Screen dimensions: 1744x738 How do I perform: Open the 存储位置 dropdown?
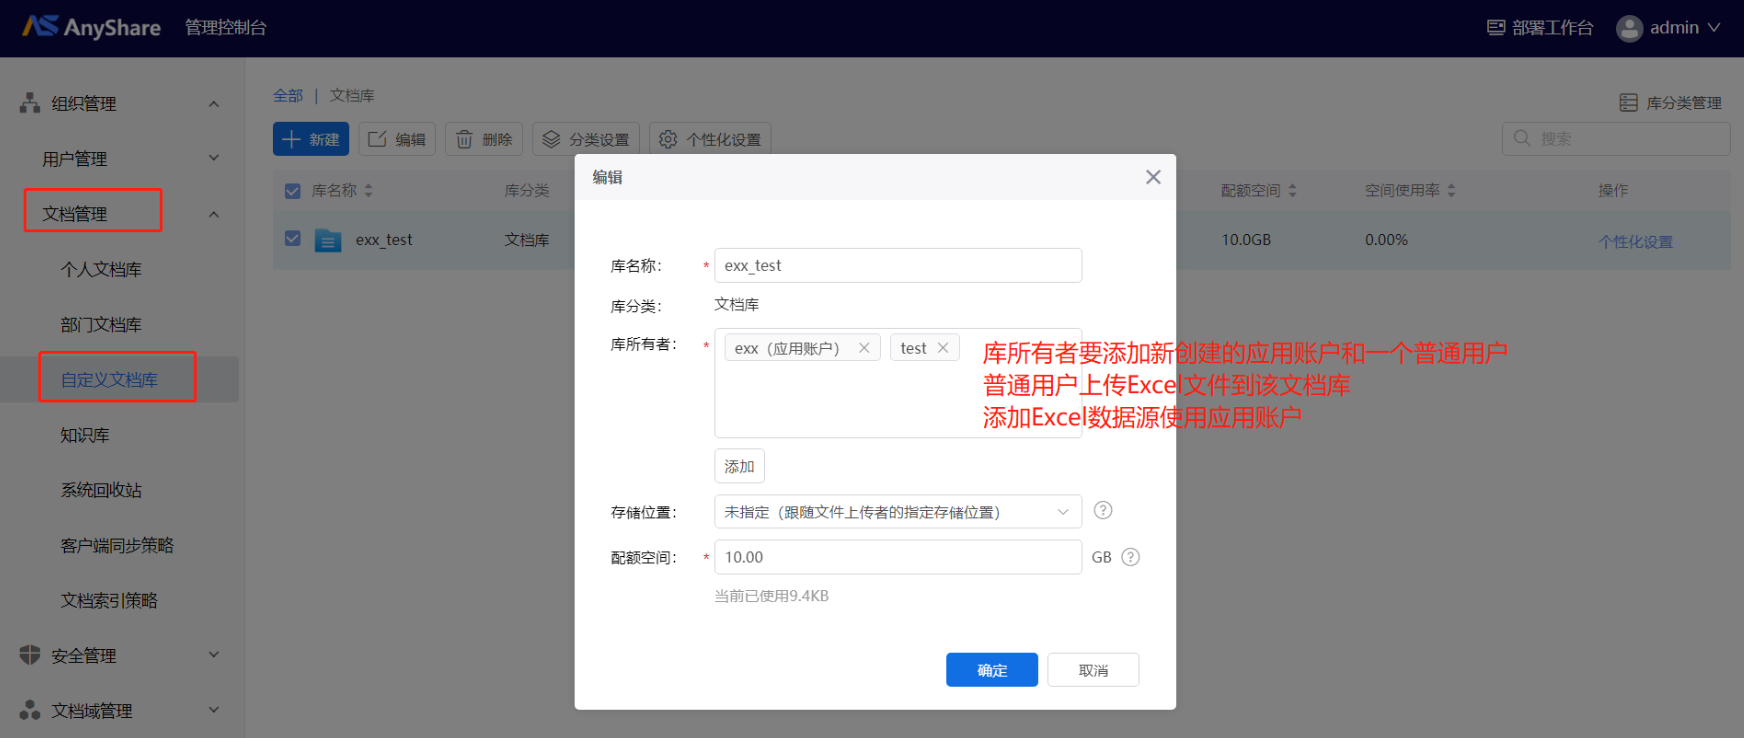[x=898, y=511]
